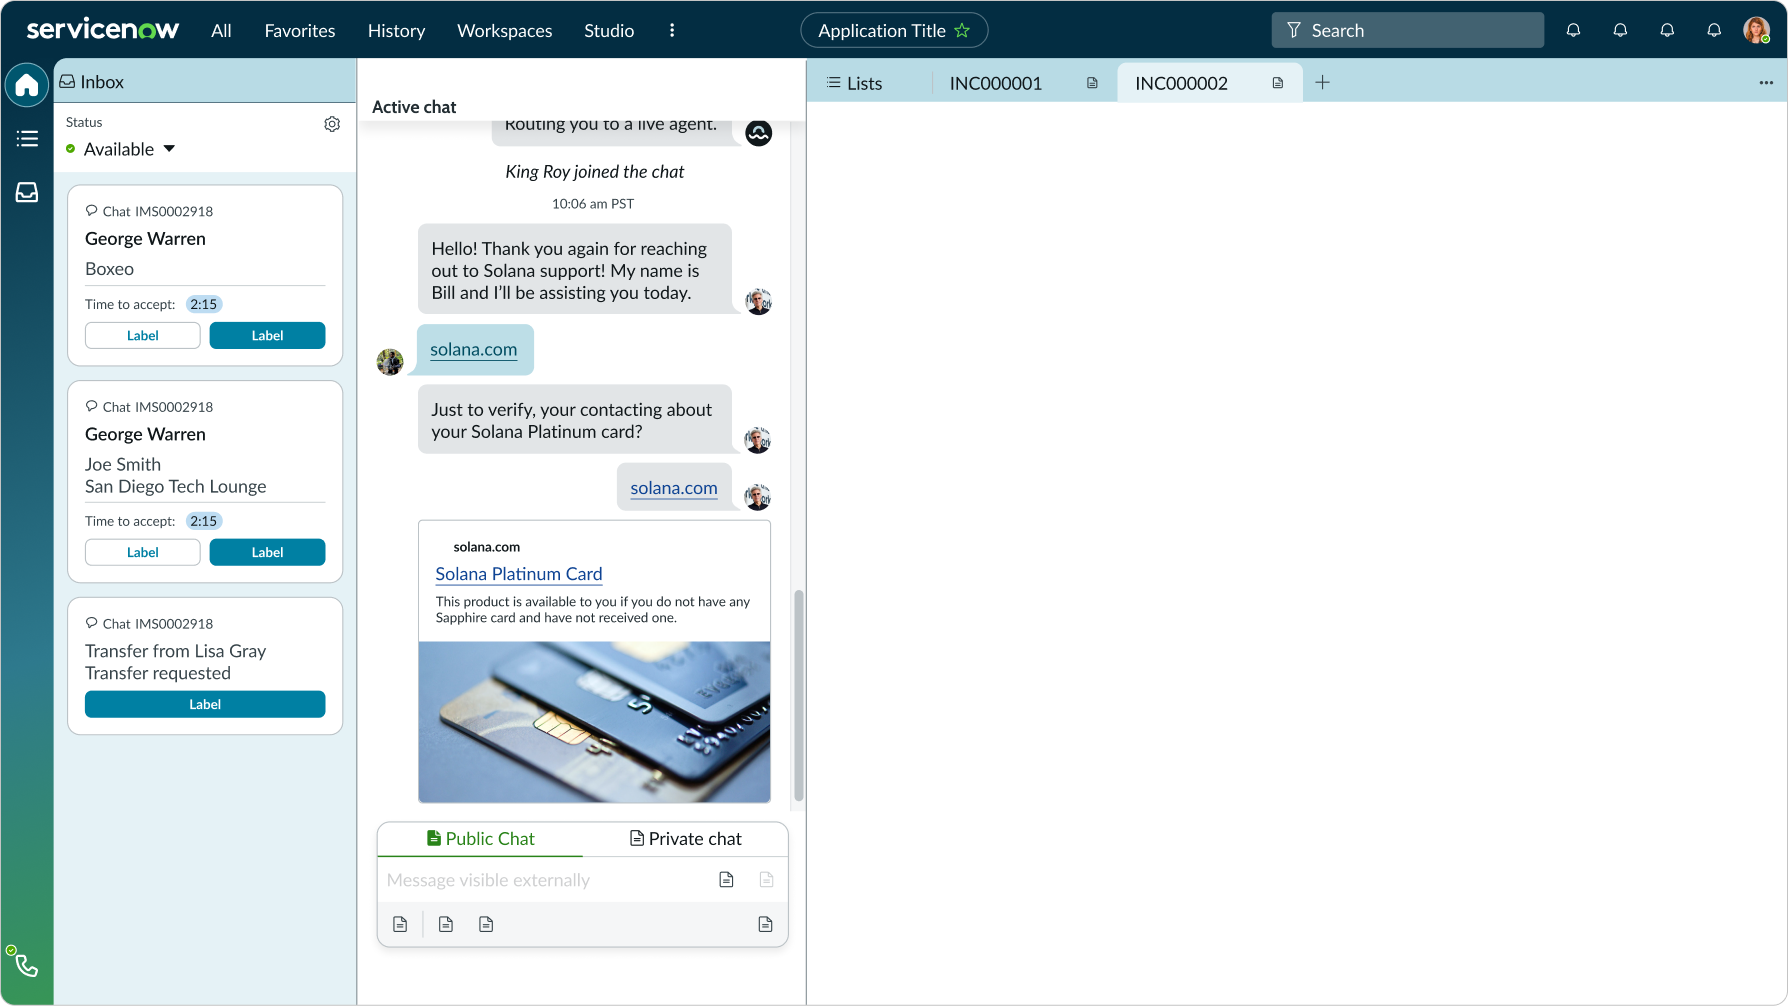The image size is (1788, 1006).
Task: Switch to the Public Chat tab
Action: (480, 839)
